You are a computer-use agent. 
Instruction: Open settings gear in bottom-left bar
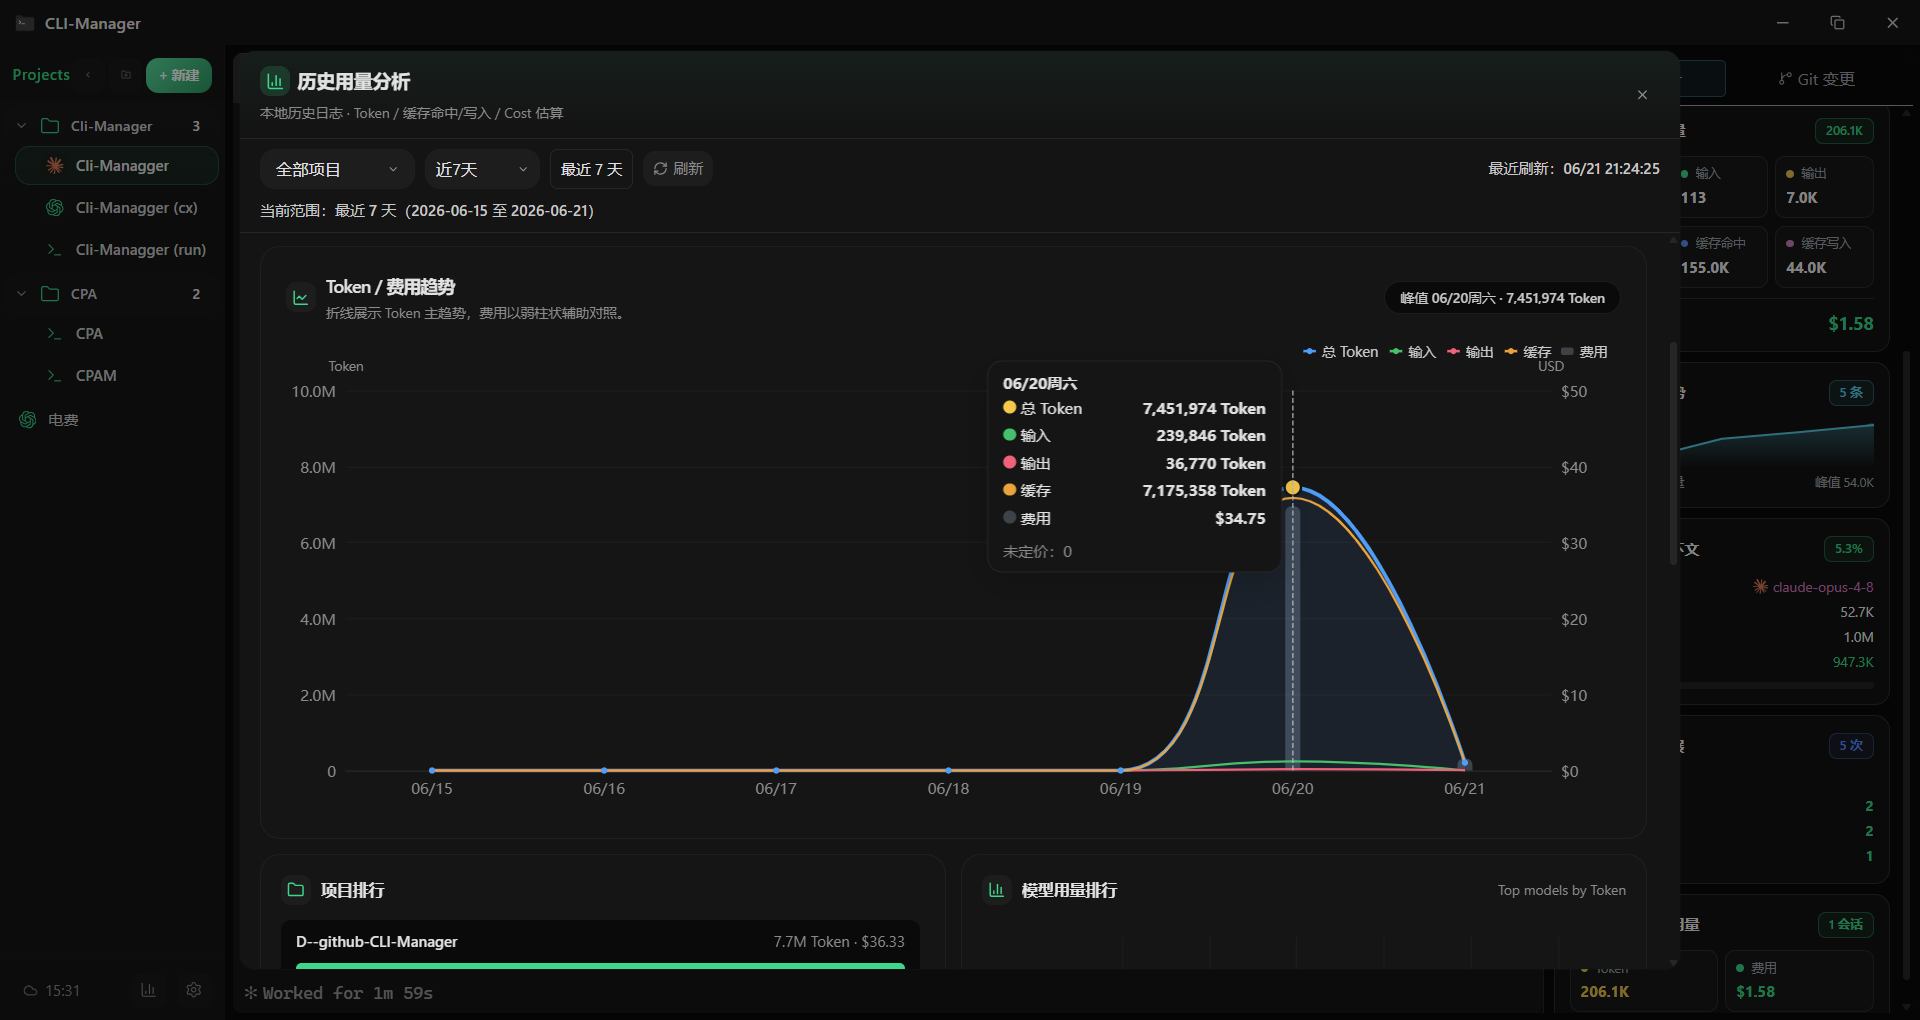194,990
